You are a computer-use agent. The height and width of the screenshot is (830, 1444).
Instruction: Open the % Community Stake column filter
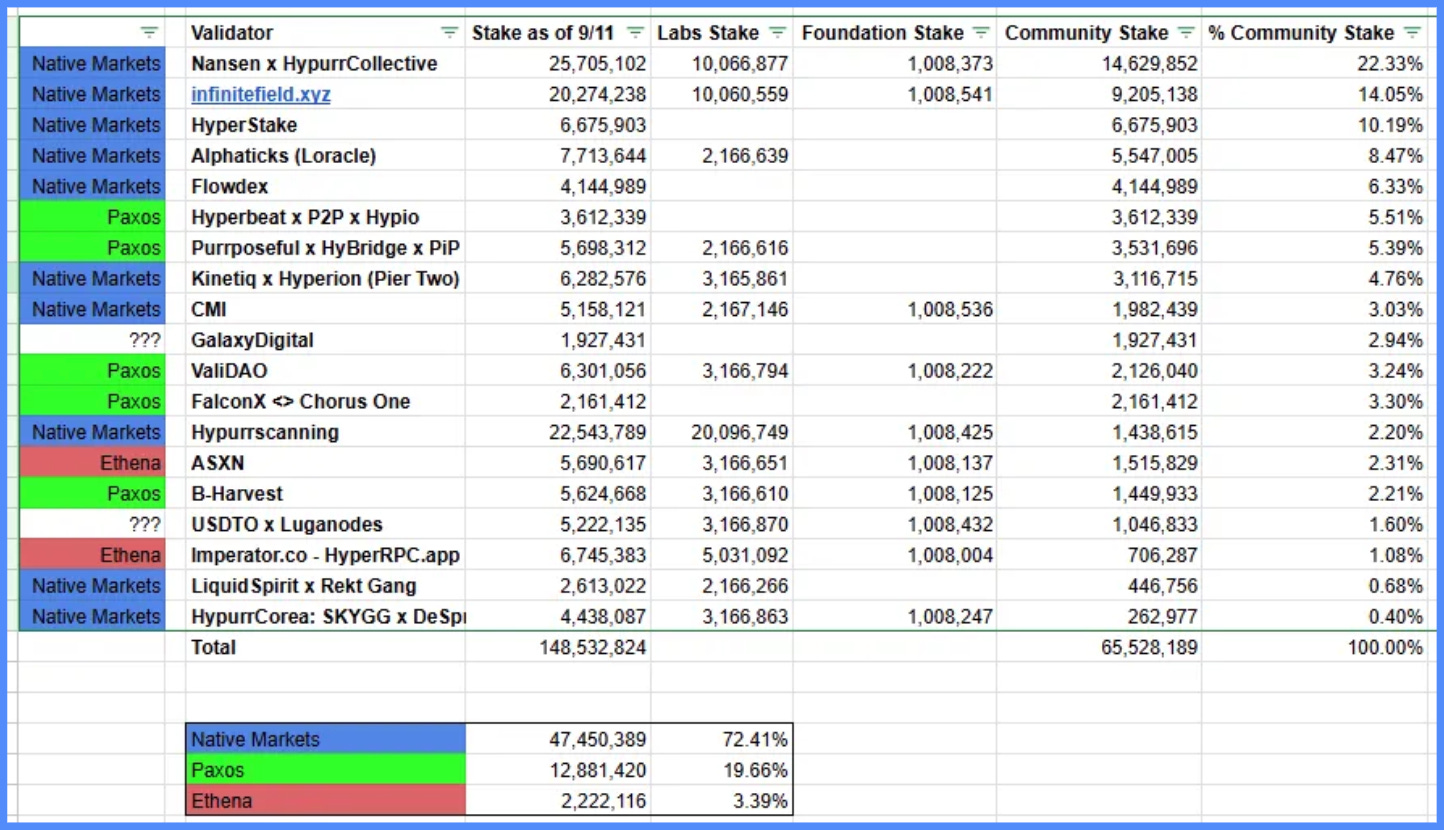click(1412, 33)
